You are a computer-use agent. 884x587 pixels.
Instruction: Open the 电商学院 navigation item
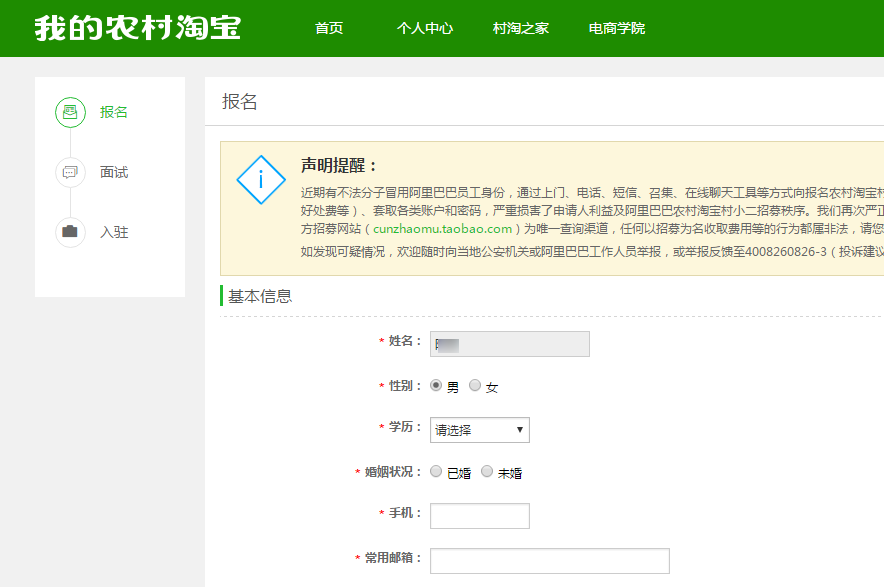617,28
